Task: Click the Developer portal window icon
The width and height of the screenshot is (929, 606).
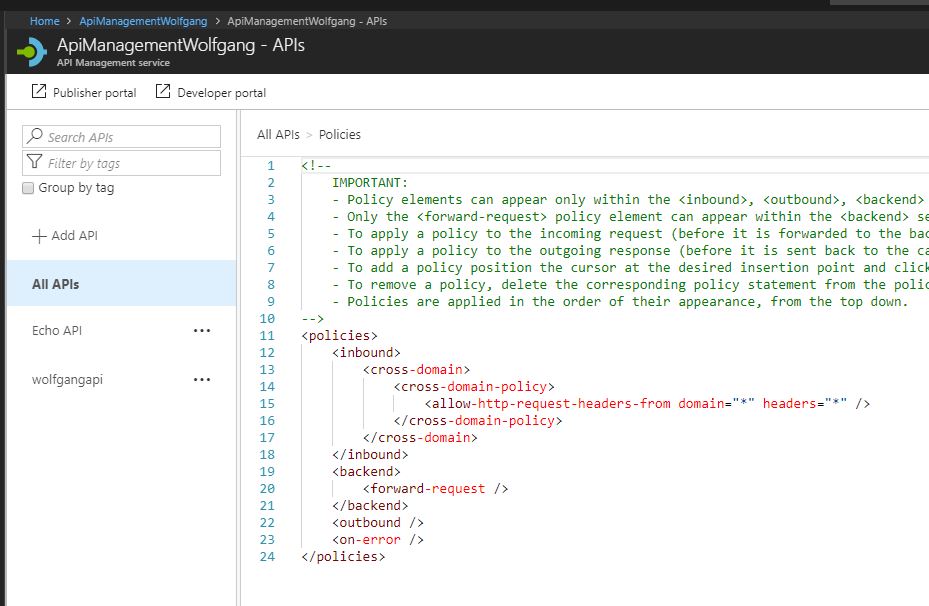Action: click(x=162, y=92)
